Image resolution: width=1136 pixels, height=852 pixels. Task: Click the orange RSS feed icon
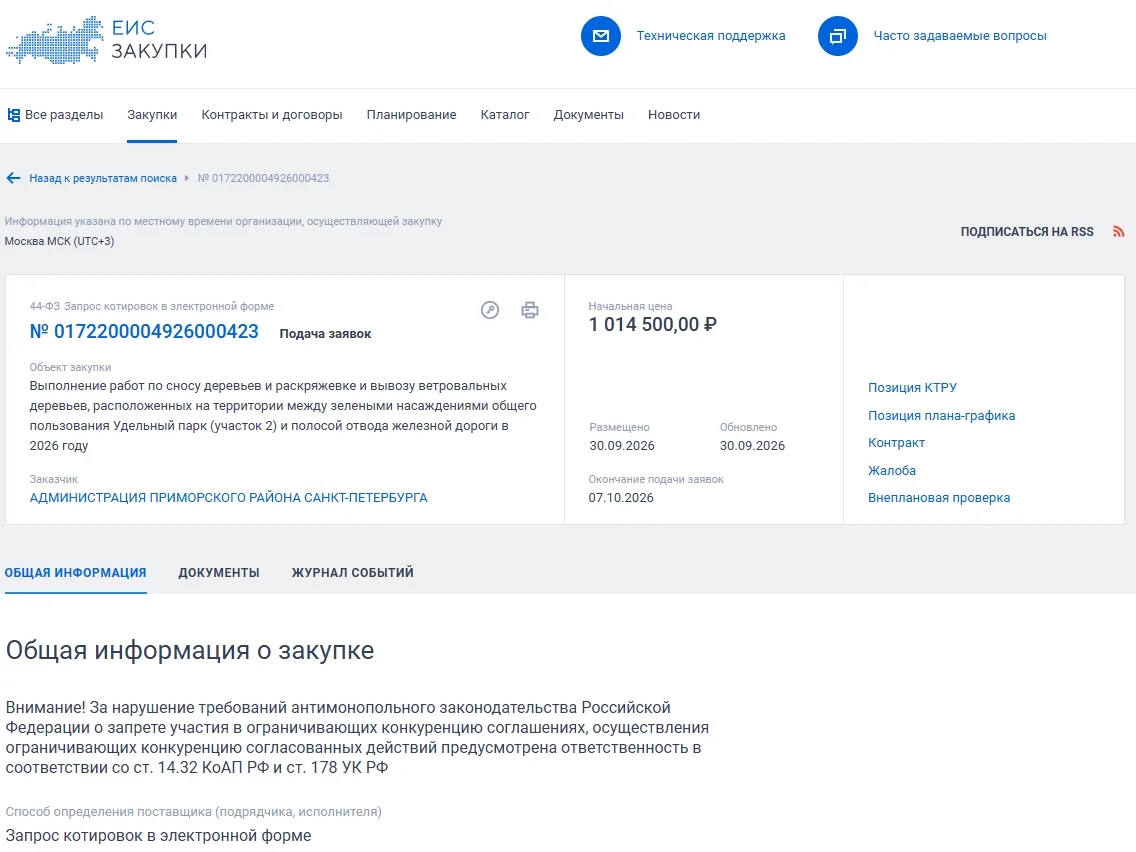tap(1119, 232)
